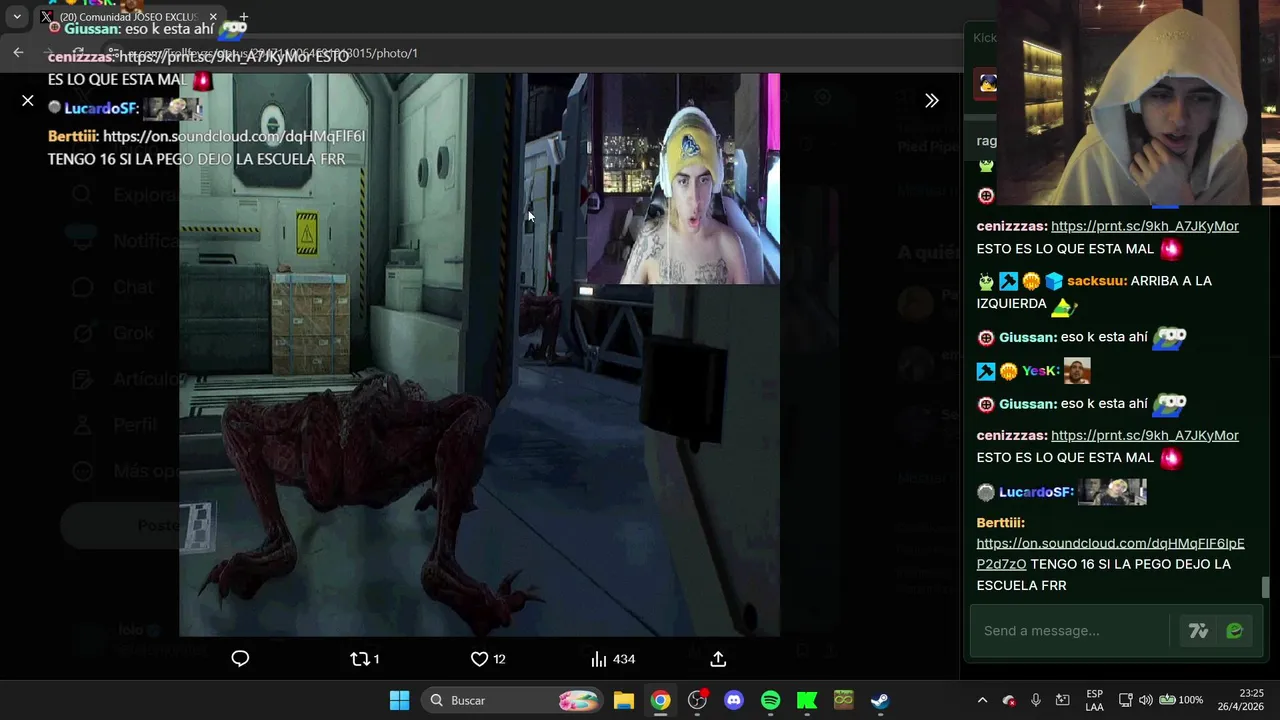Open site information icon in address bar

pos(114,53)
